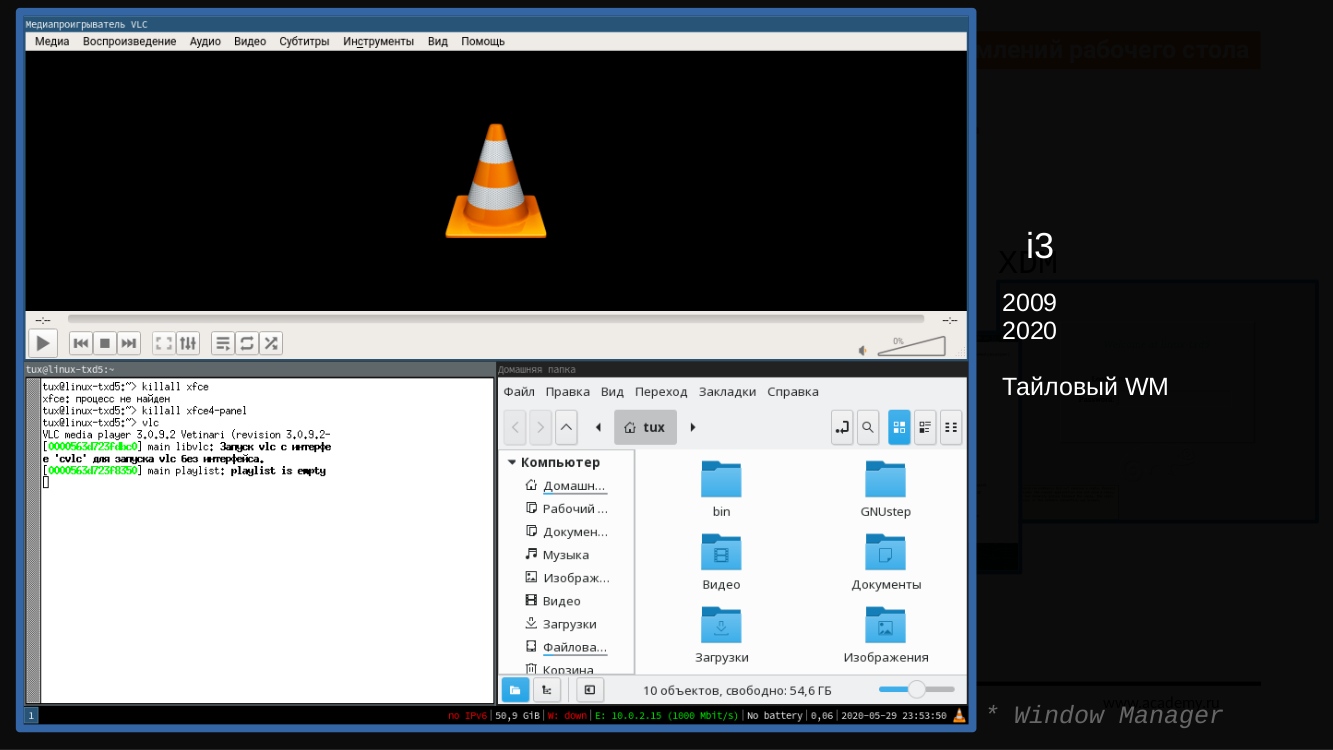The width and height of the screenshot is (1333, 750).
Task: Open Вид menu in file manager
Action: (x=612, y=391)
